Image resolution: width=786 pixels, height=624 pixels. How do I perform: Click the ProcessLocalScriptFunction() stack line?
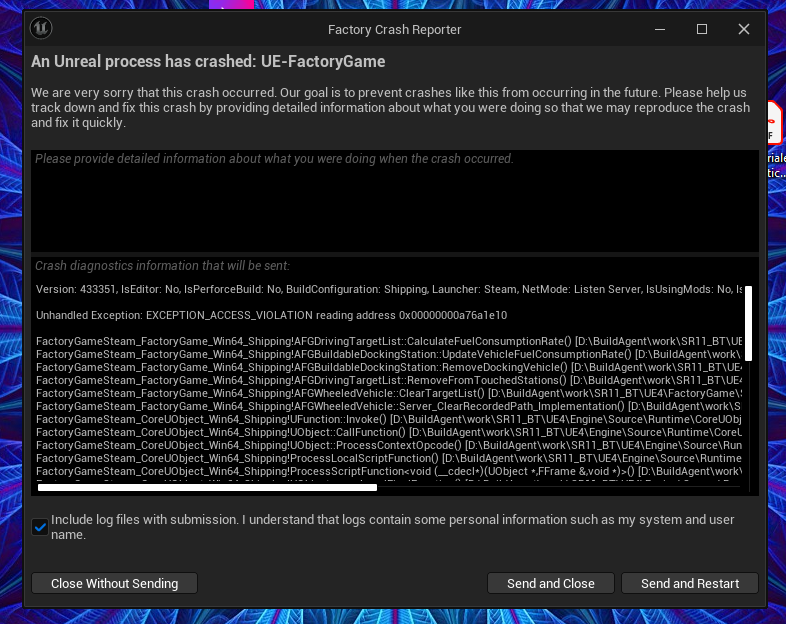point(389,459)
